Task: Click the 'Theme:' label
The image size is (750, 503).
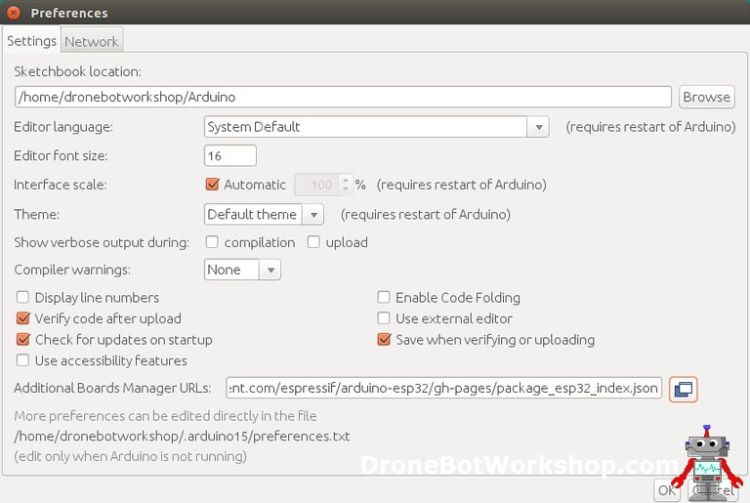Action: [x=37, y=214]
